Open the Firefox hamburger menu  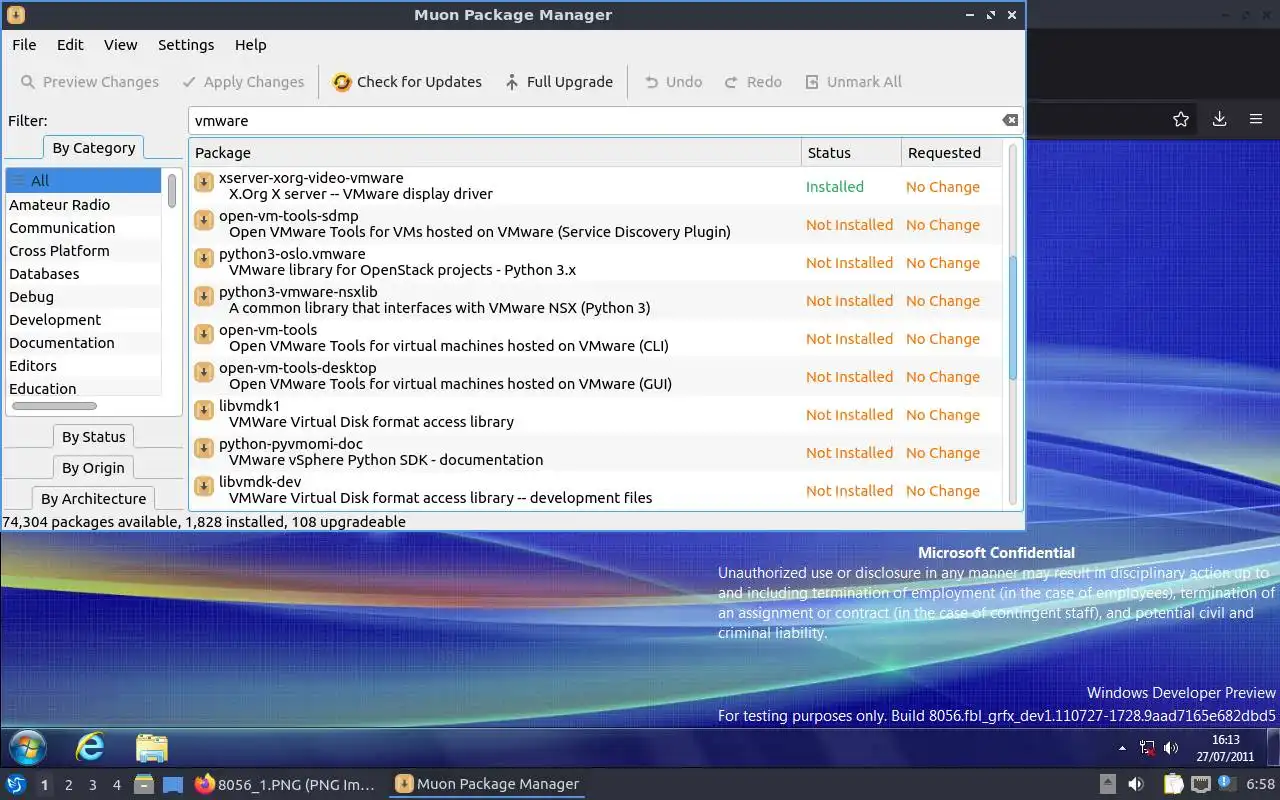click(x=1256, y=119)
